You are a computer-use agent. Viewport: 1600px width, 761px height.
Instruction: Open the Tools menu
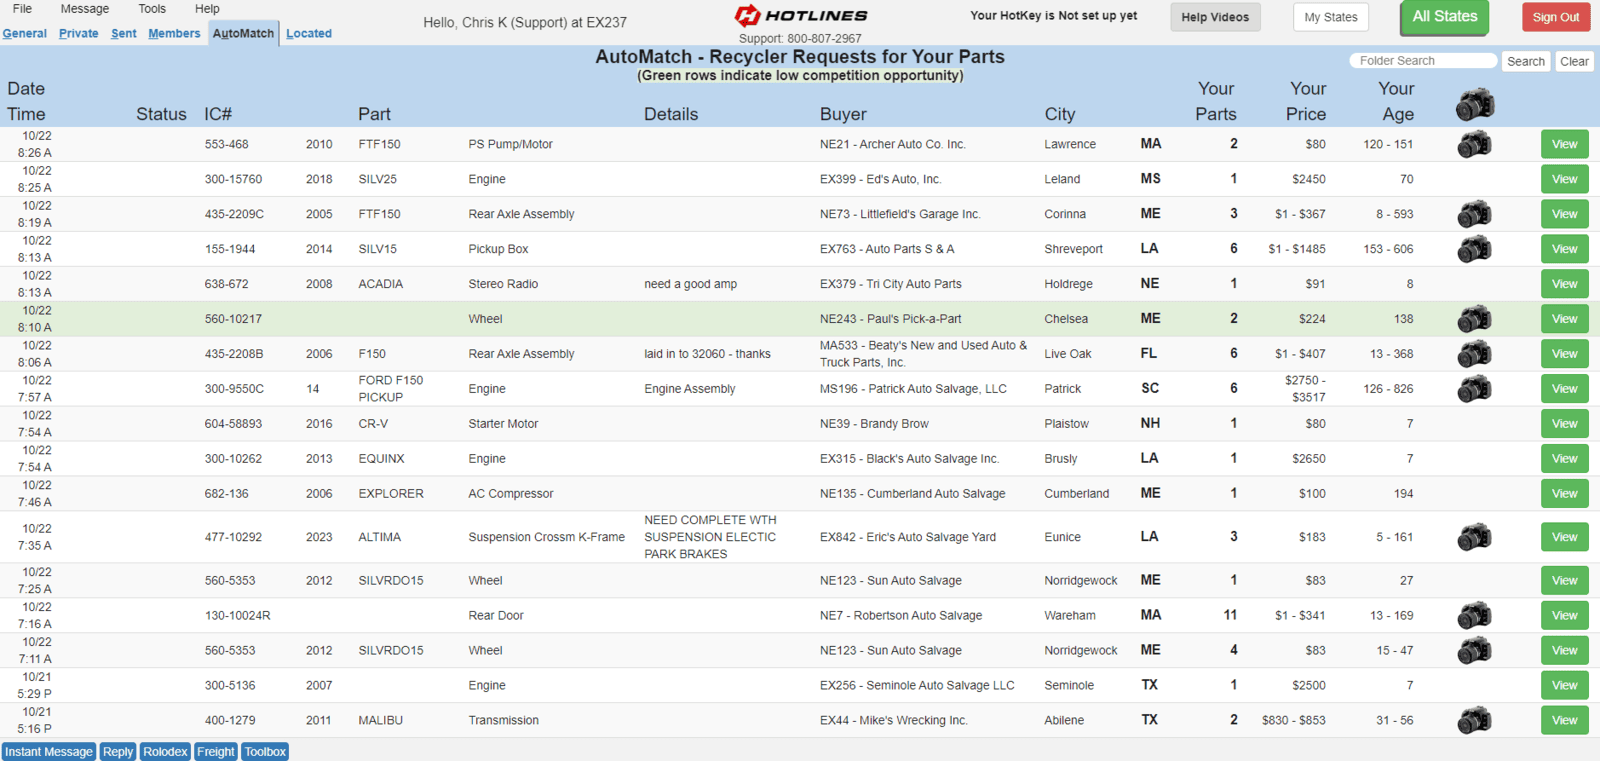152,9
